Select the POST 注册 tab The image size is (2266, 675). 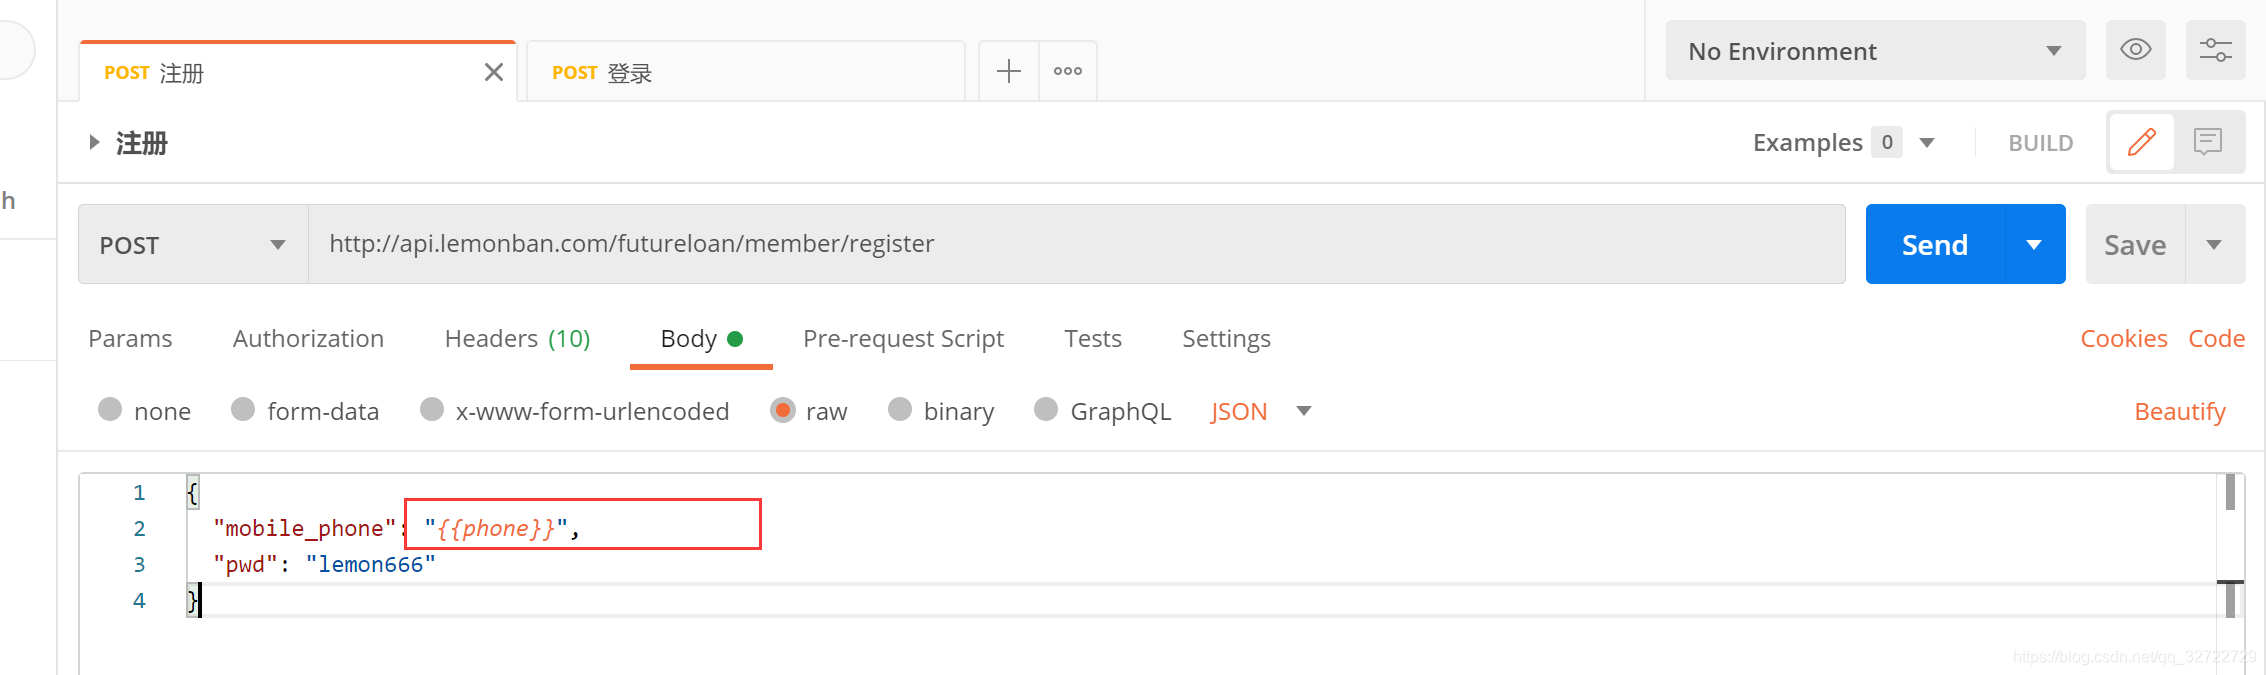coord(297,72)
